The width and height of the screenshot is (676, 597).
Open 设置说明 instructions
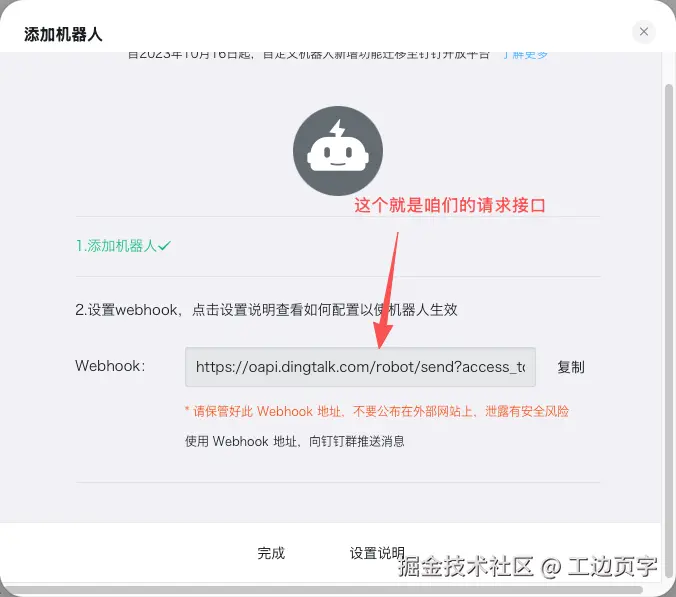(377, 553)
